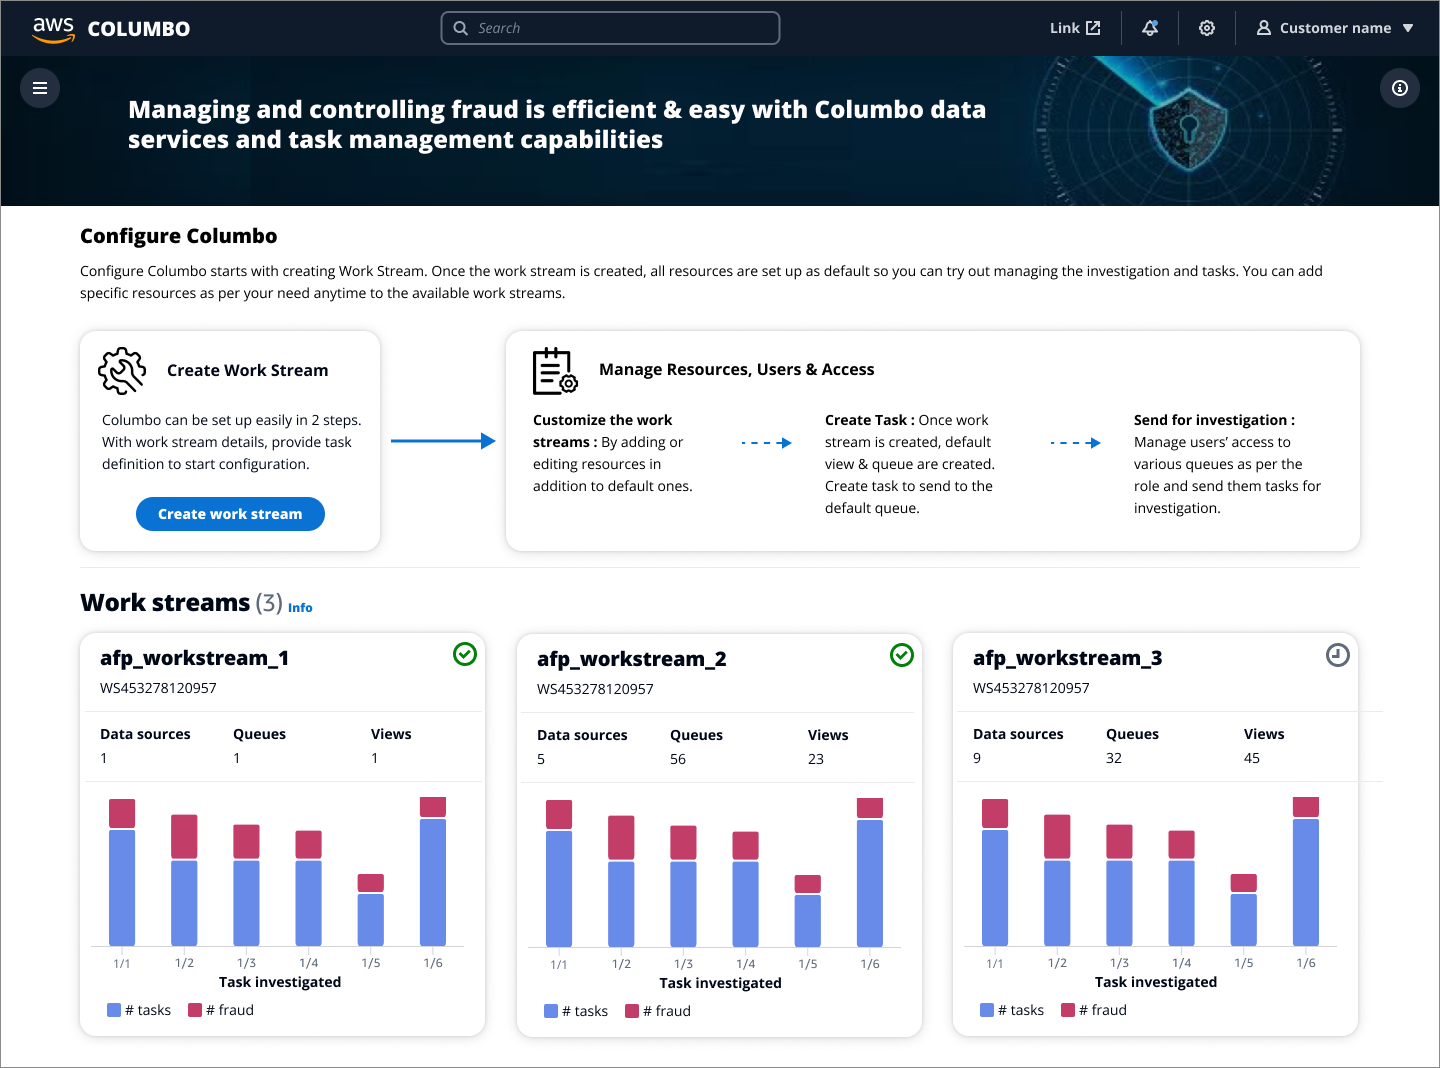Click the user profile icon
The image size is (1440, 1068).
click(x=1264, y=28)
